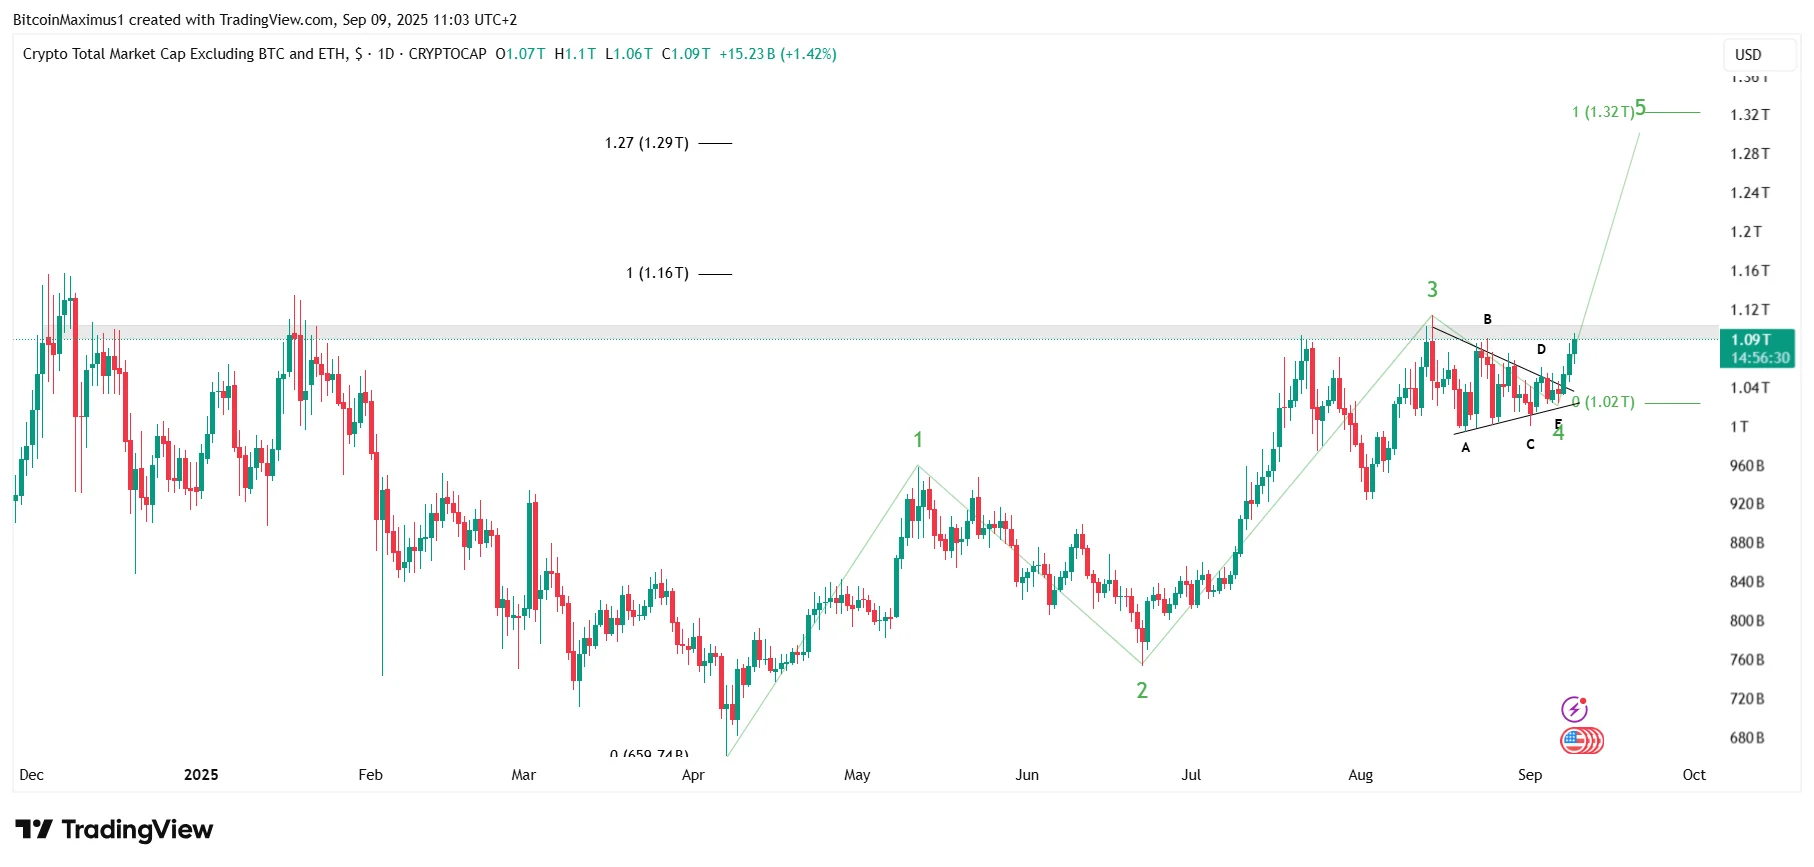Click the 1 (1.32T) target level label
This screenshot has width=1814, height=867.
click(1604, 113)
